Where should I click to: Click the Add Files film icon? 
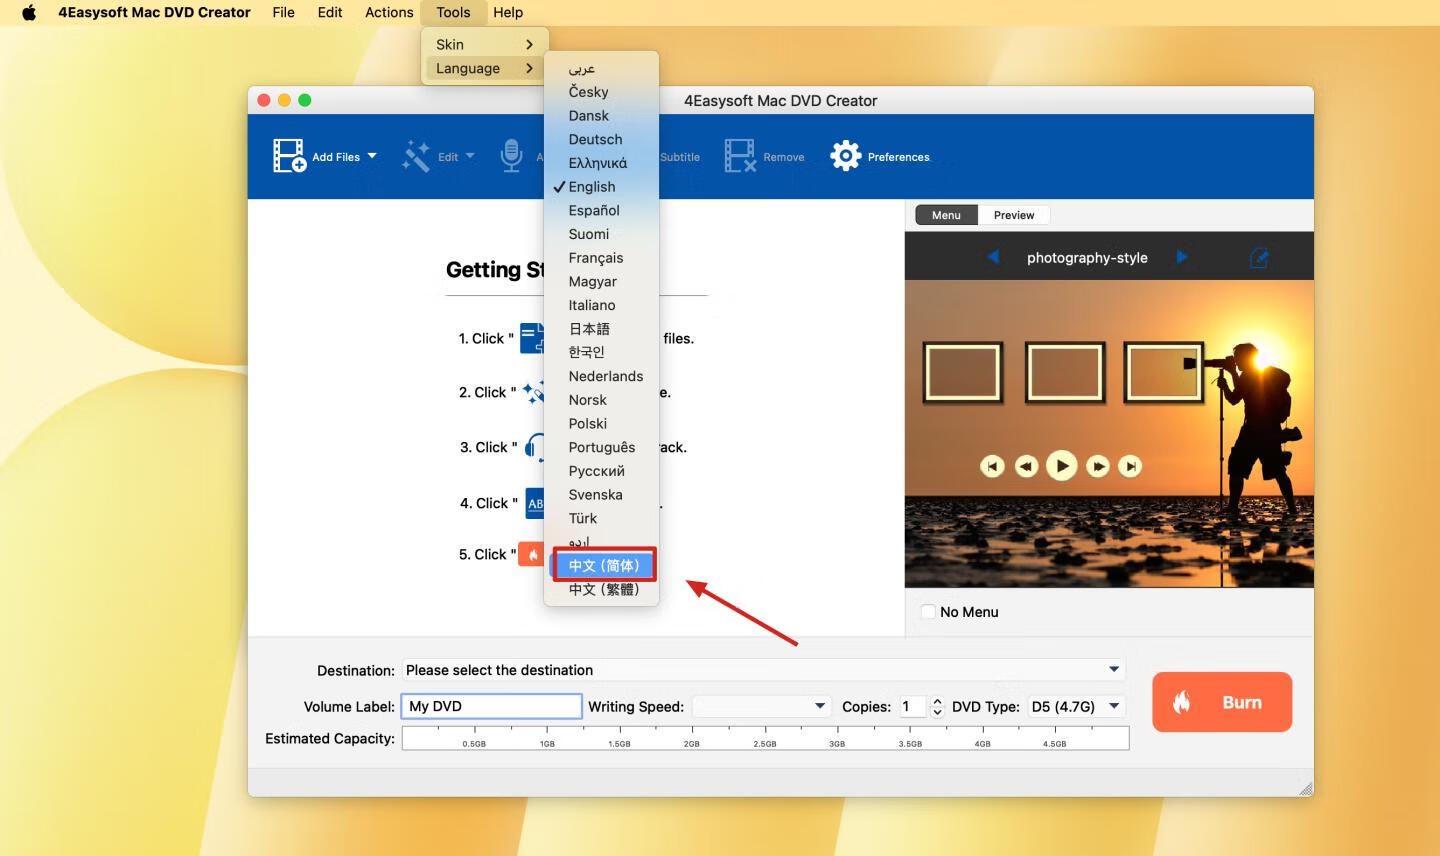click(x=289, y=156)
